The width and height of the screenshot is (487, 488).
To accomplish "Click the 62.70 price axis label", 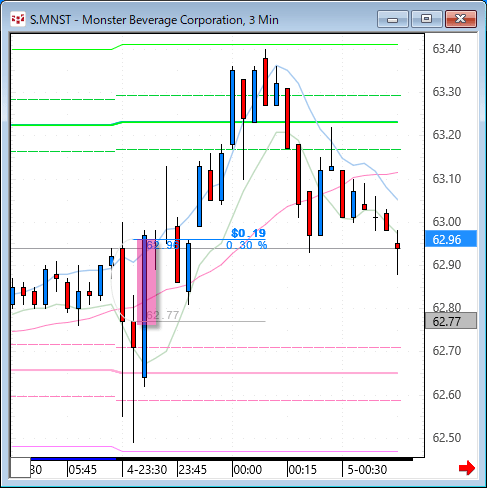I will pos(447,351).
